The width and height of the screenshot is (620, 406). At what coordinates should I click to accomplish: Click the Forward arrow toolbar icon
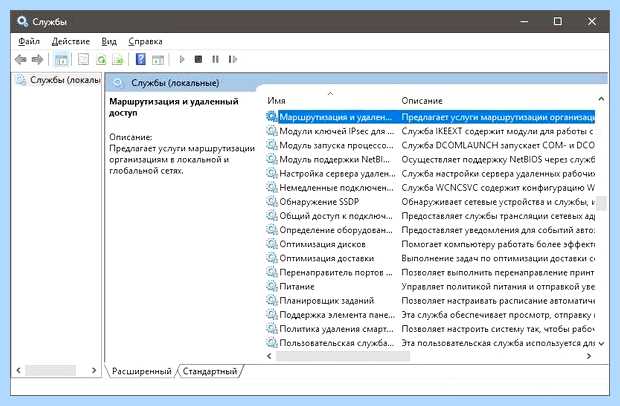[x=38, y=60]
